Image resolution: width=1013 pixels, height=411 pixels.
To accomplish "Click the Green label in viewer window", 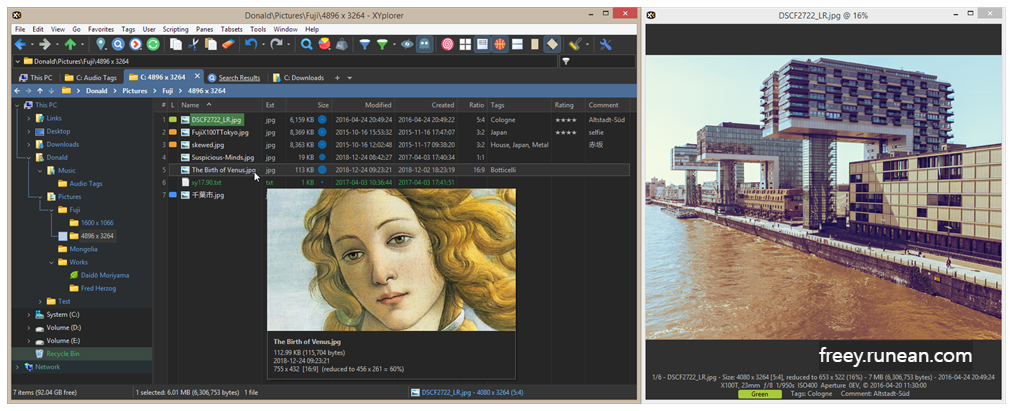I will point(760,394).
